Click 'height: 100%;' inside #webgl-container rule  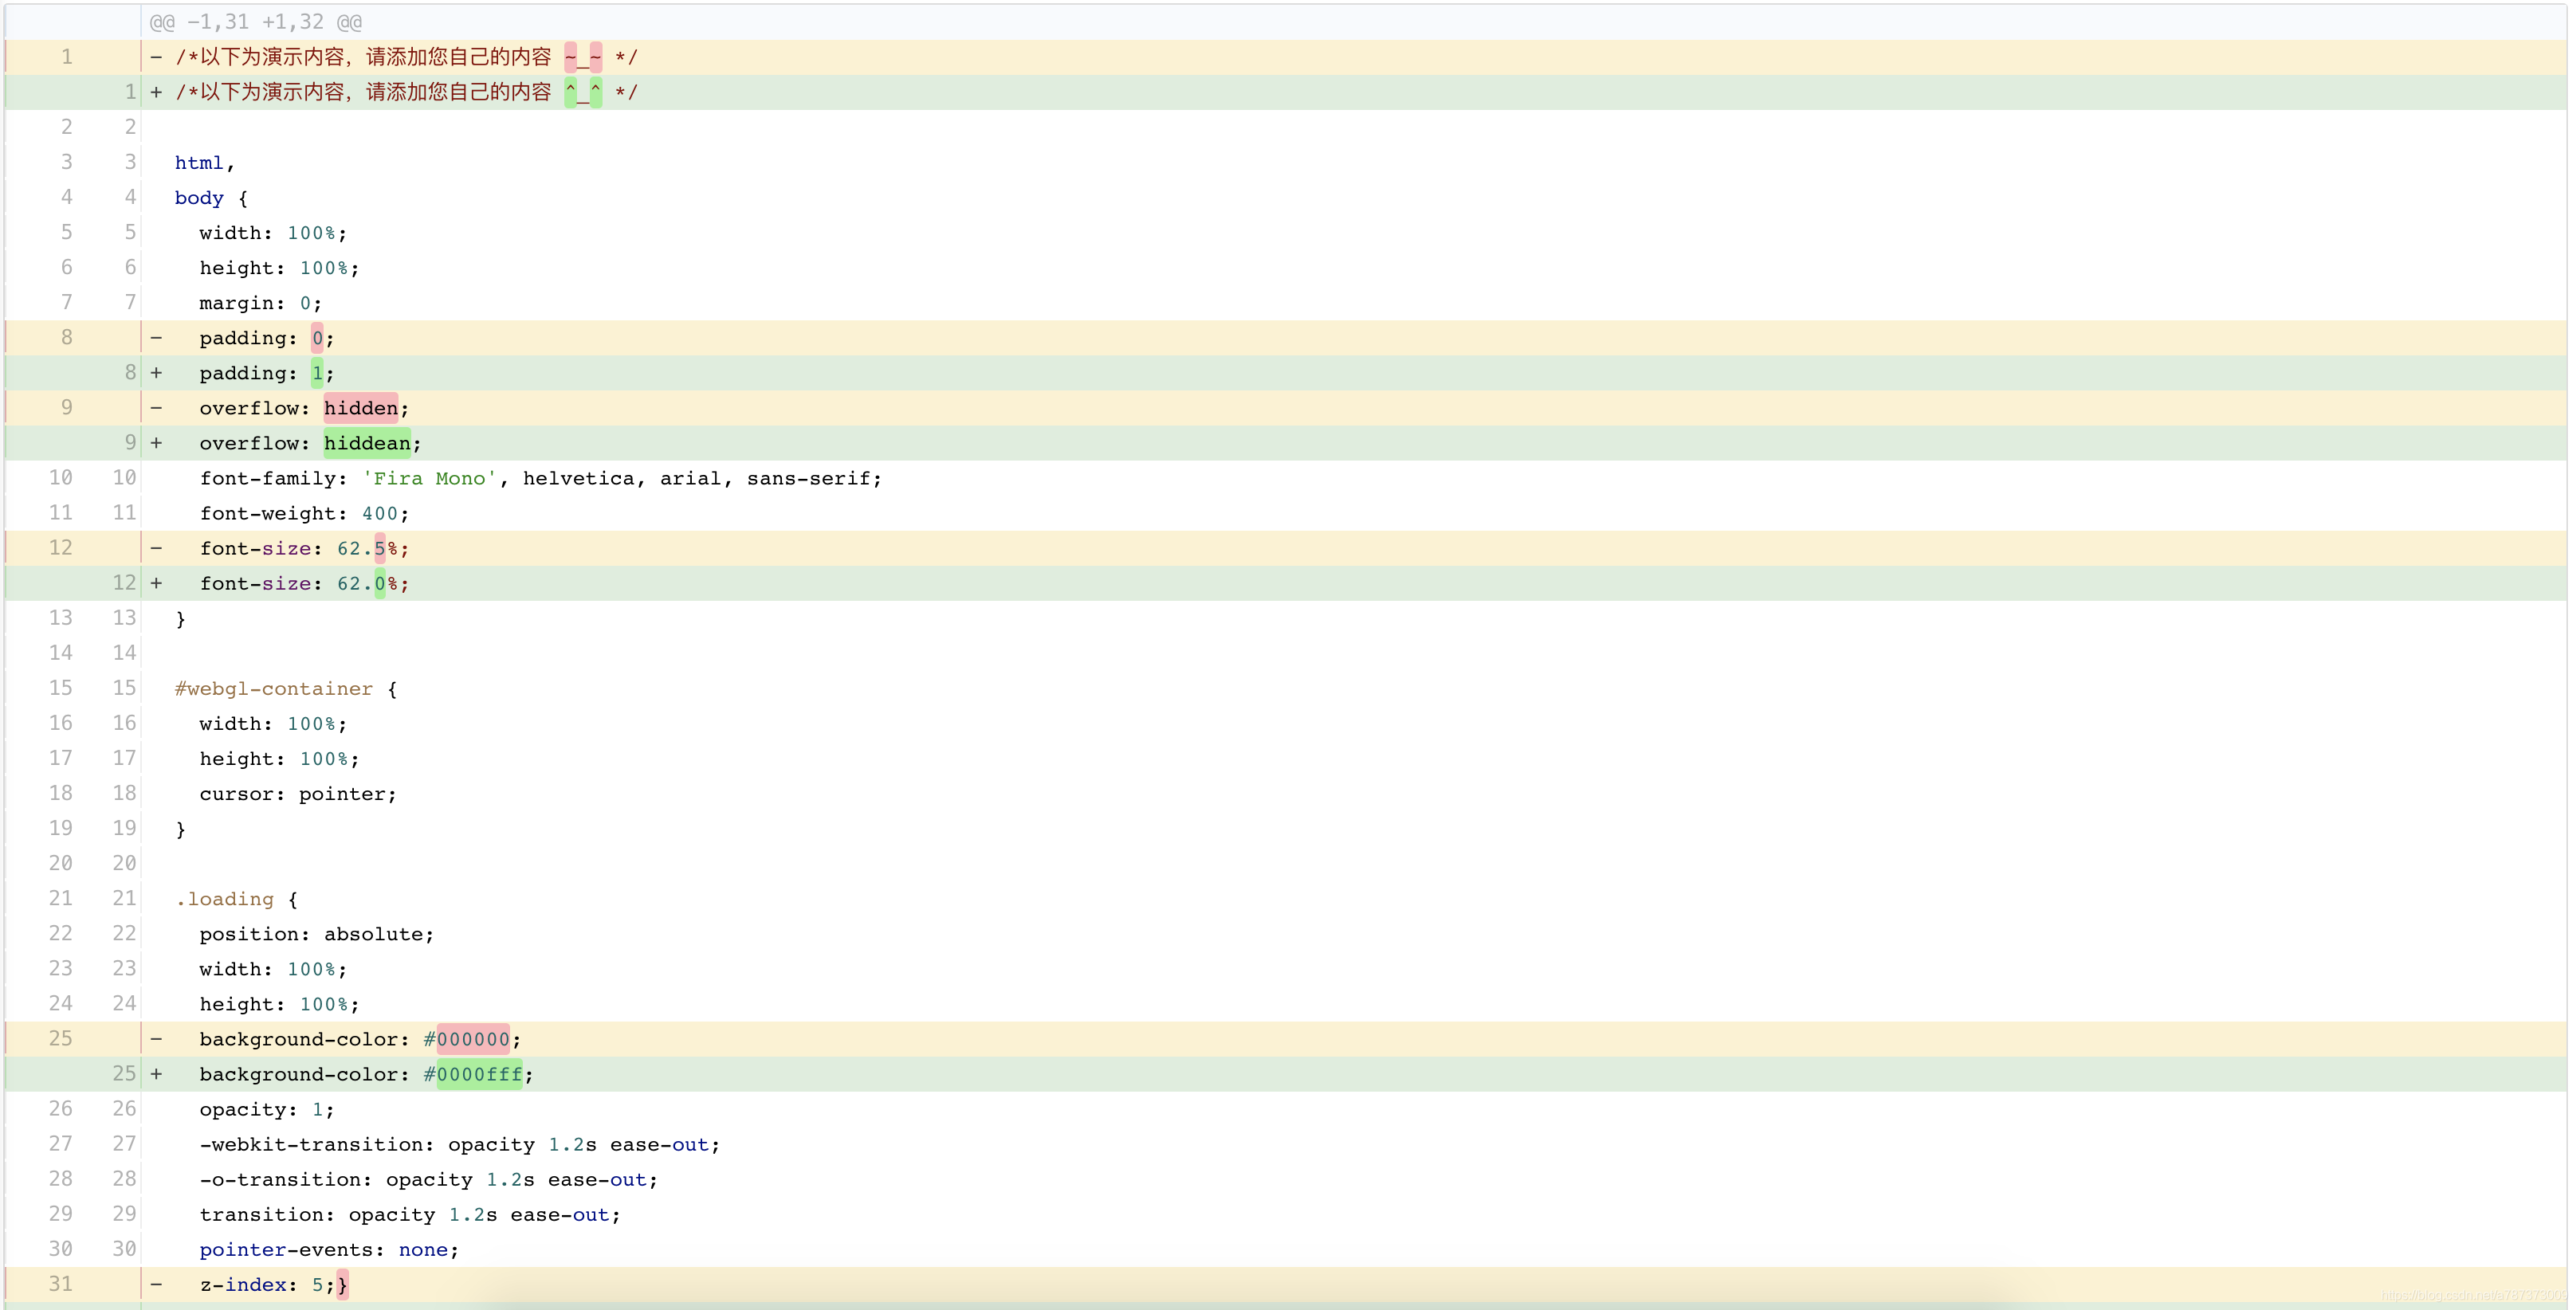[x=279, y=759]
